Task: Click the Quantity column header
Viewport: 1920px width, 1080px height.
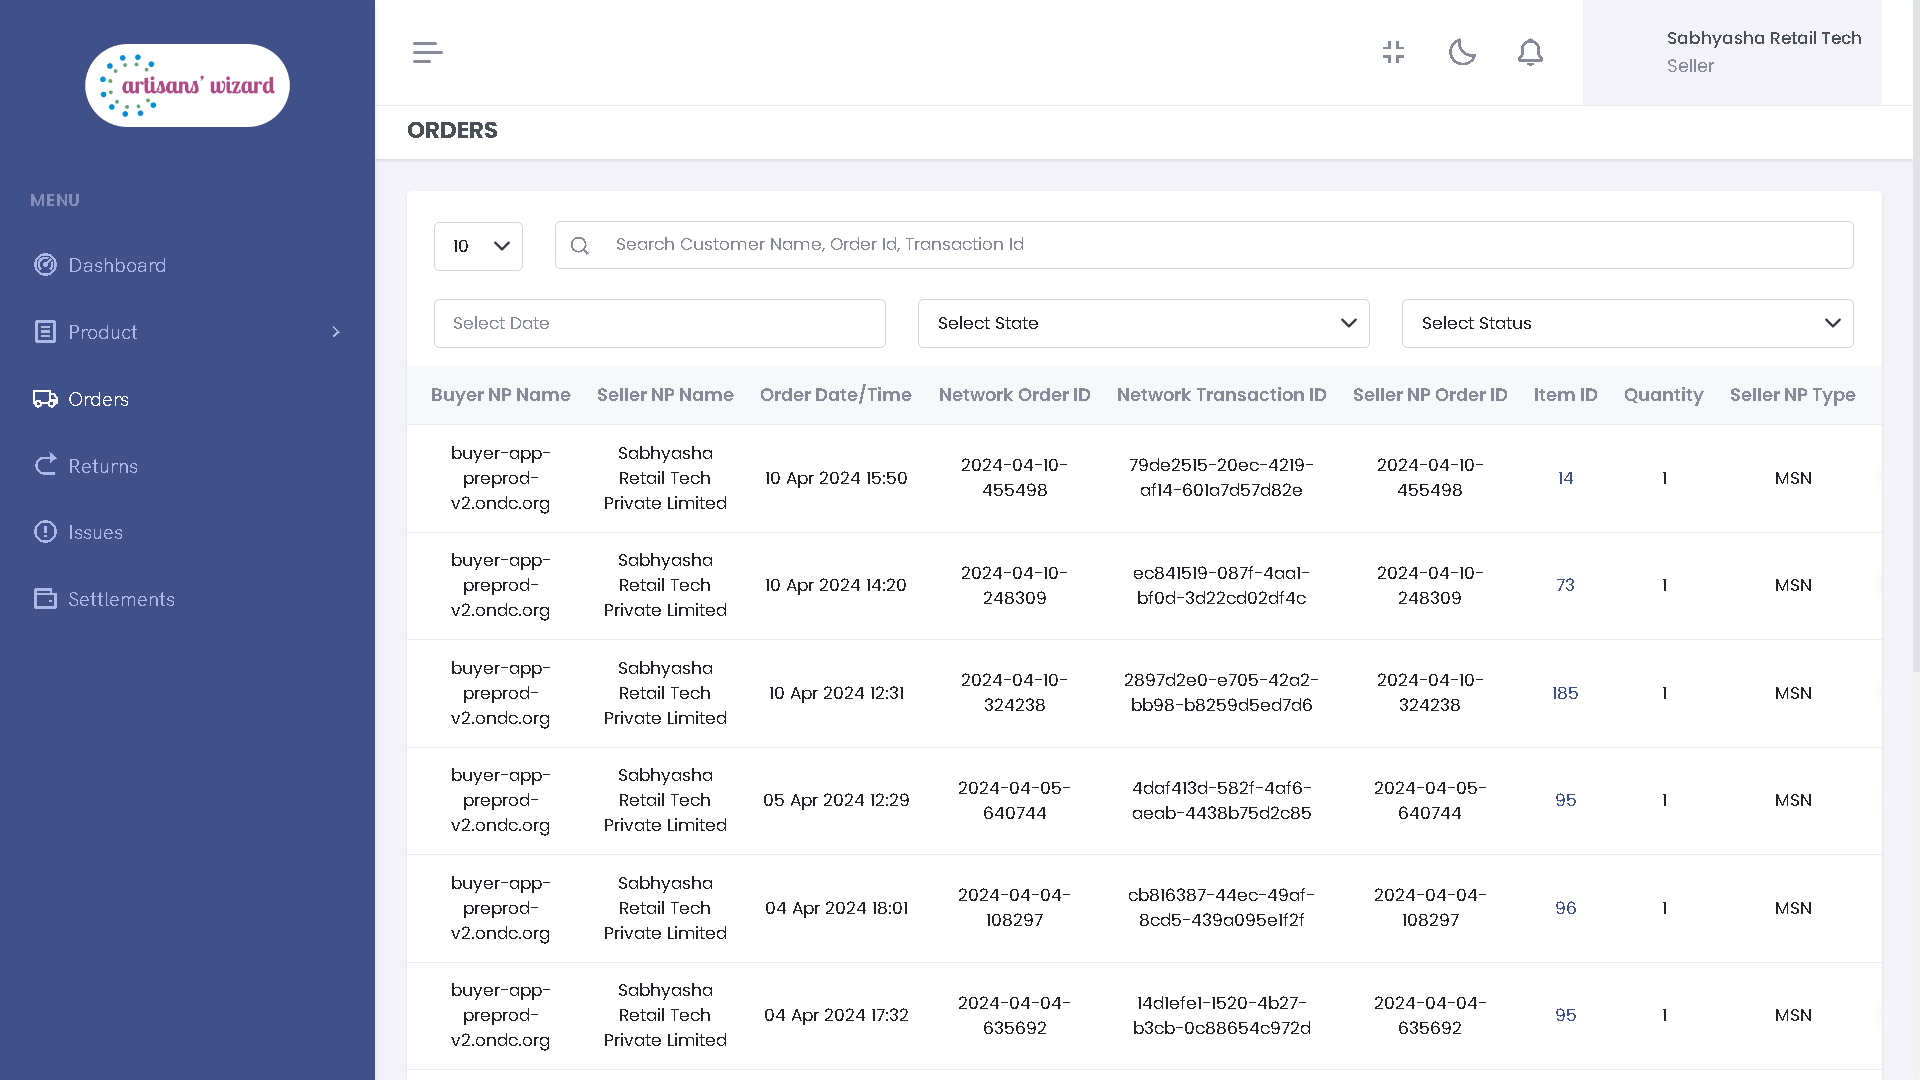Action: (x=1663, y=395)
